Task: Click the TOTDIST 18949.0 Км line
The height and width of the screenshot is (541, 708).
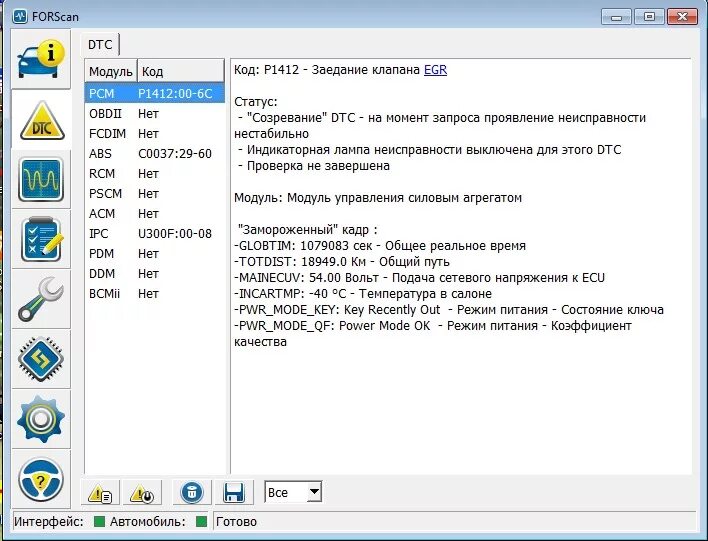Action: [x=342, y=262]
